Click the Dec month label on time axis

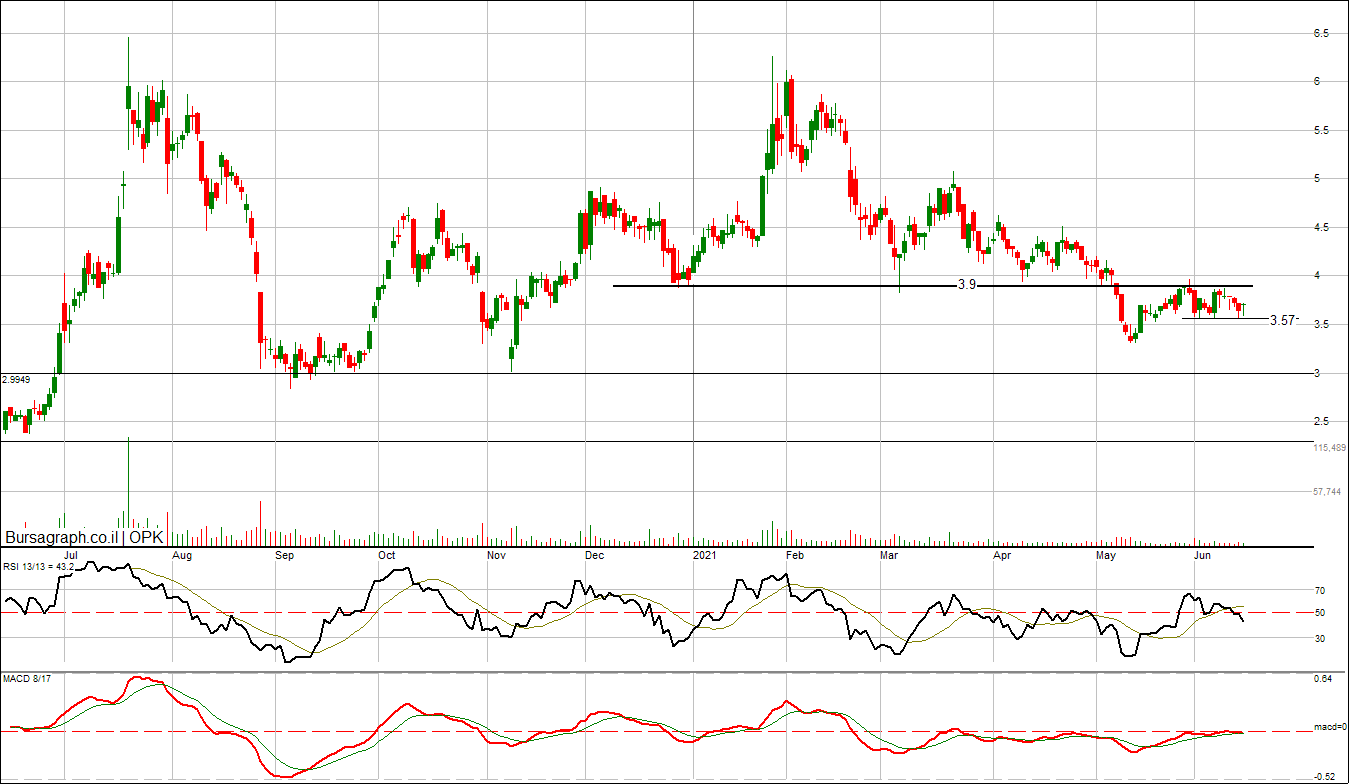tap(594, 554)
